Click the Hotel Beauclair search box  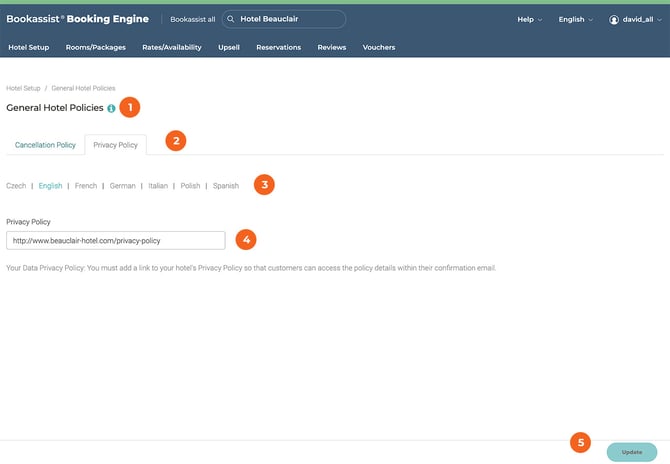tap(290, 19)
